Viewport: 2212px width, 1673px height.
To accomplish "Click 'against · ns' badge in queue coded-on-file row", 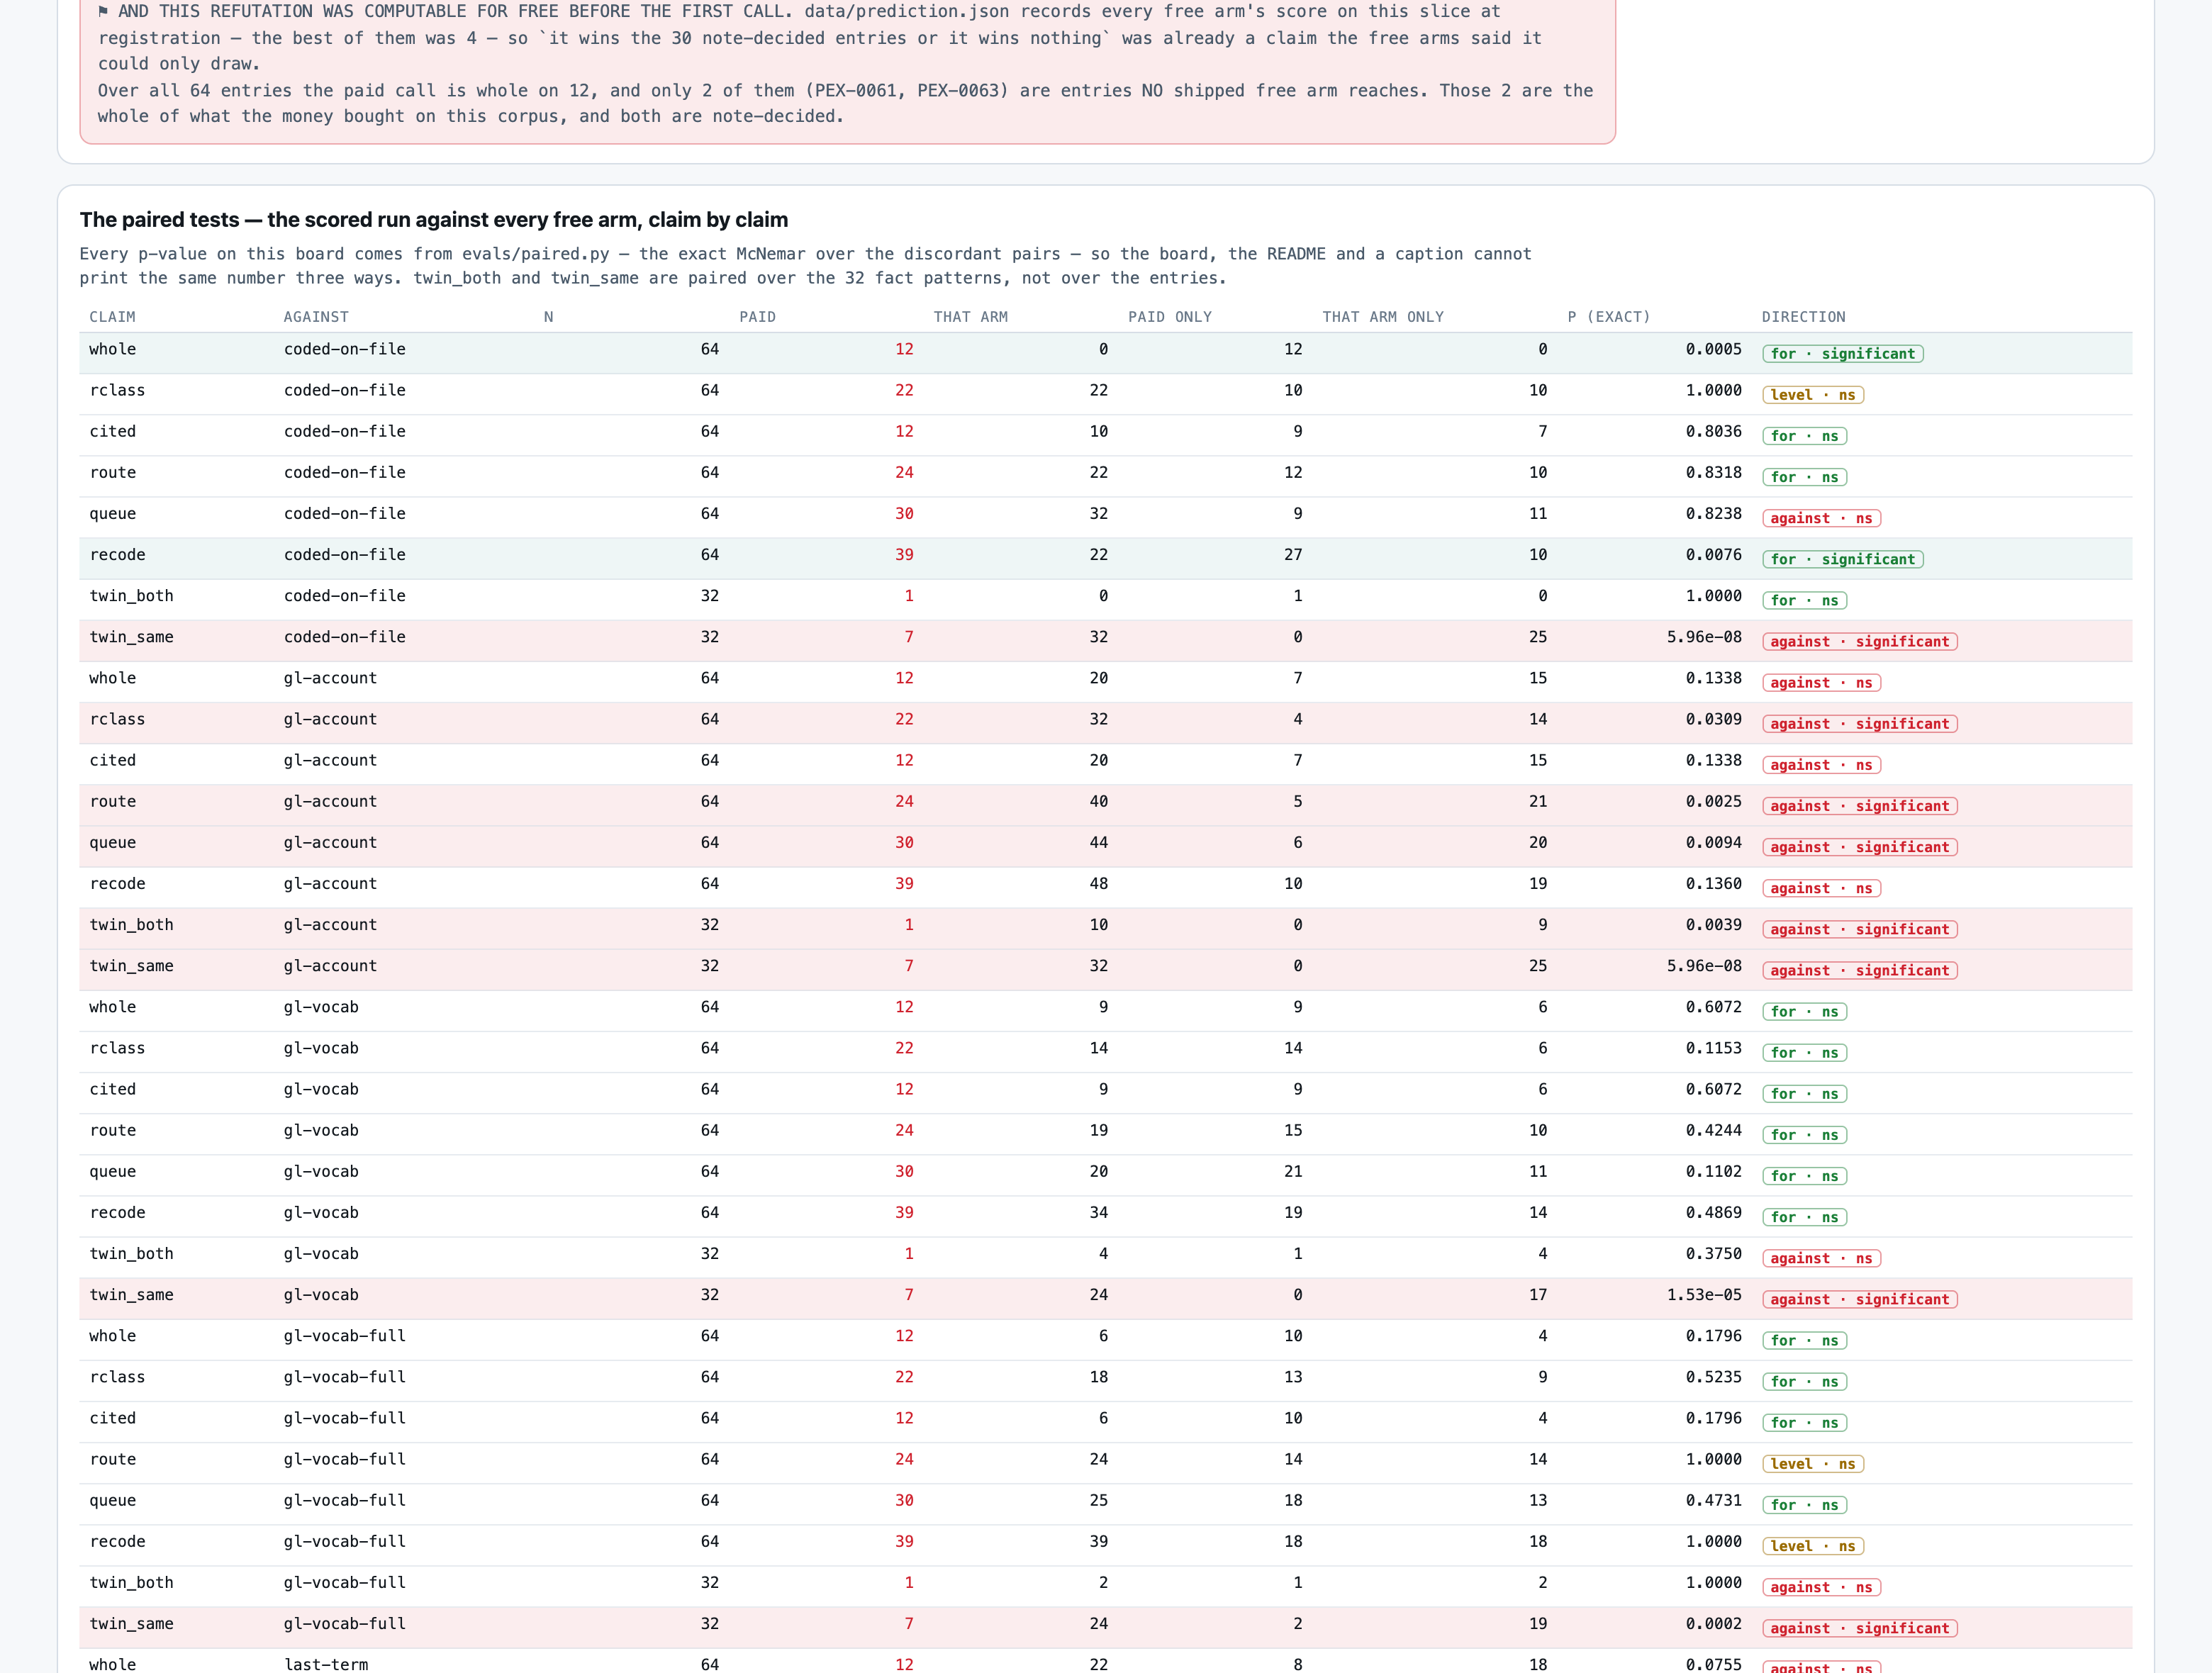I will (x=1821, y=518).
